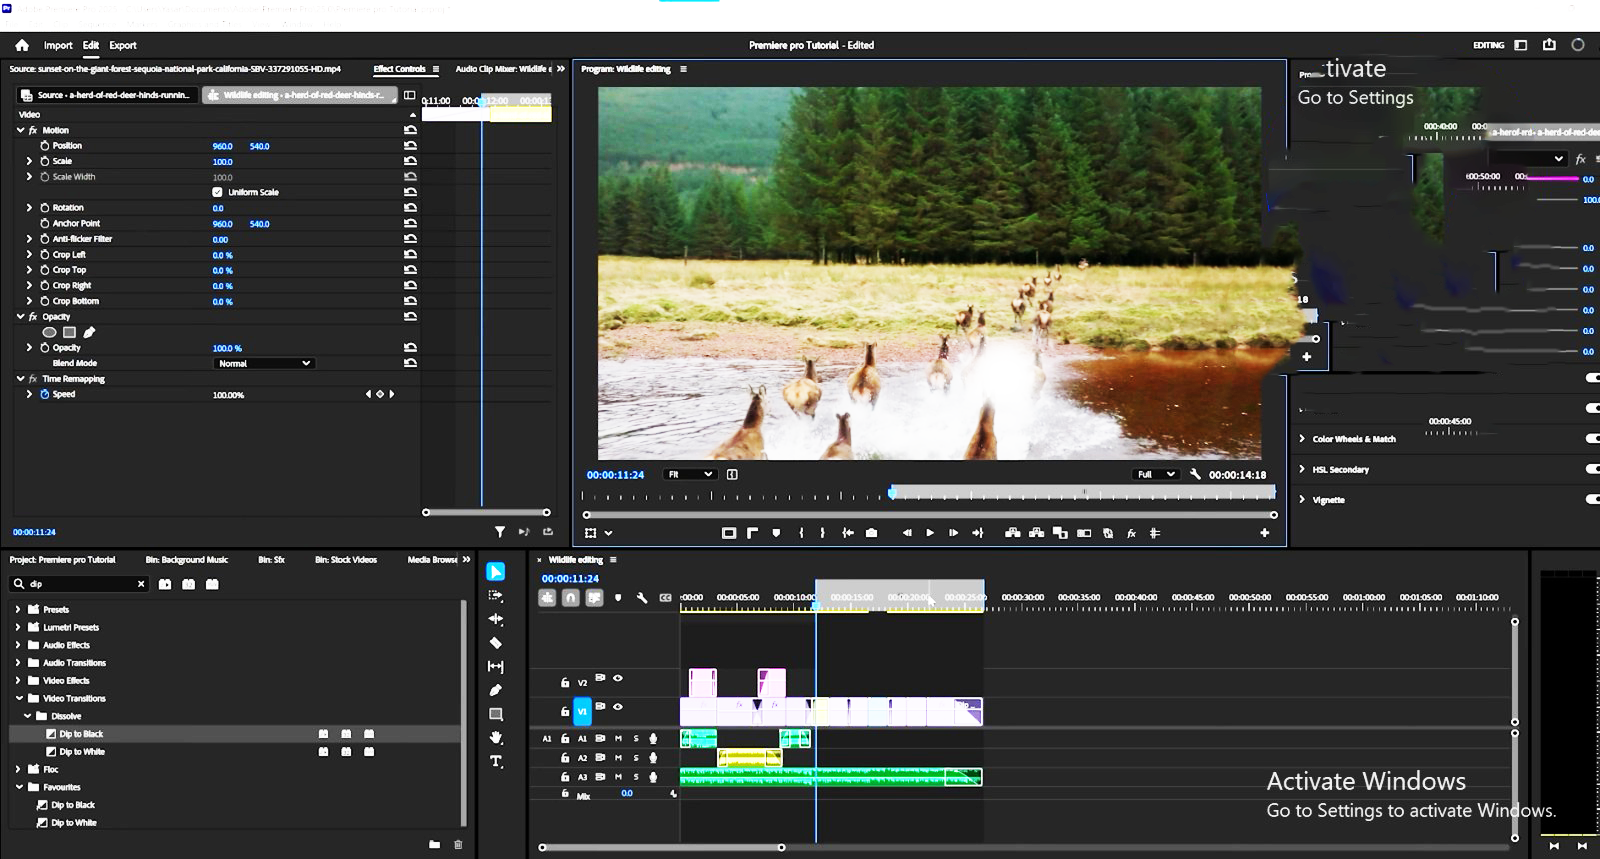Select the Pen tool
The width and height of the screenshot is (1600, 859).
coord(495,690)
